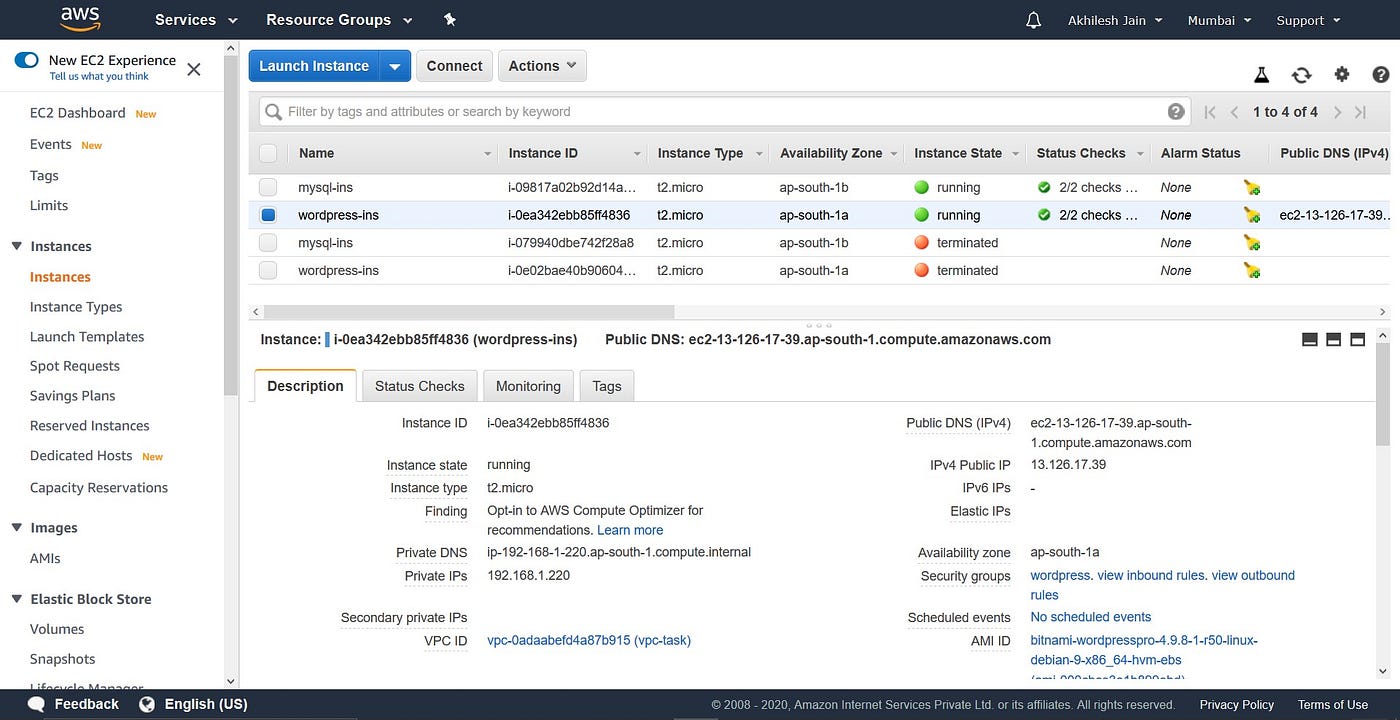Viewport: 1400px width, 720px height.
Task: Click alarm icon for running mysql-ins row
Action: point(1252,187)
